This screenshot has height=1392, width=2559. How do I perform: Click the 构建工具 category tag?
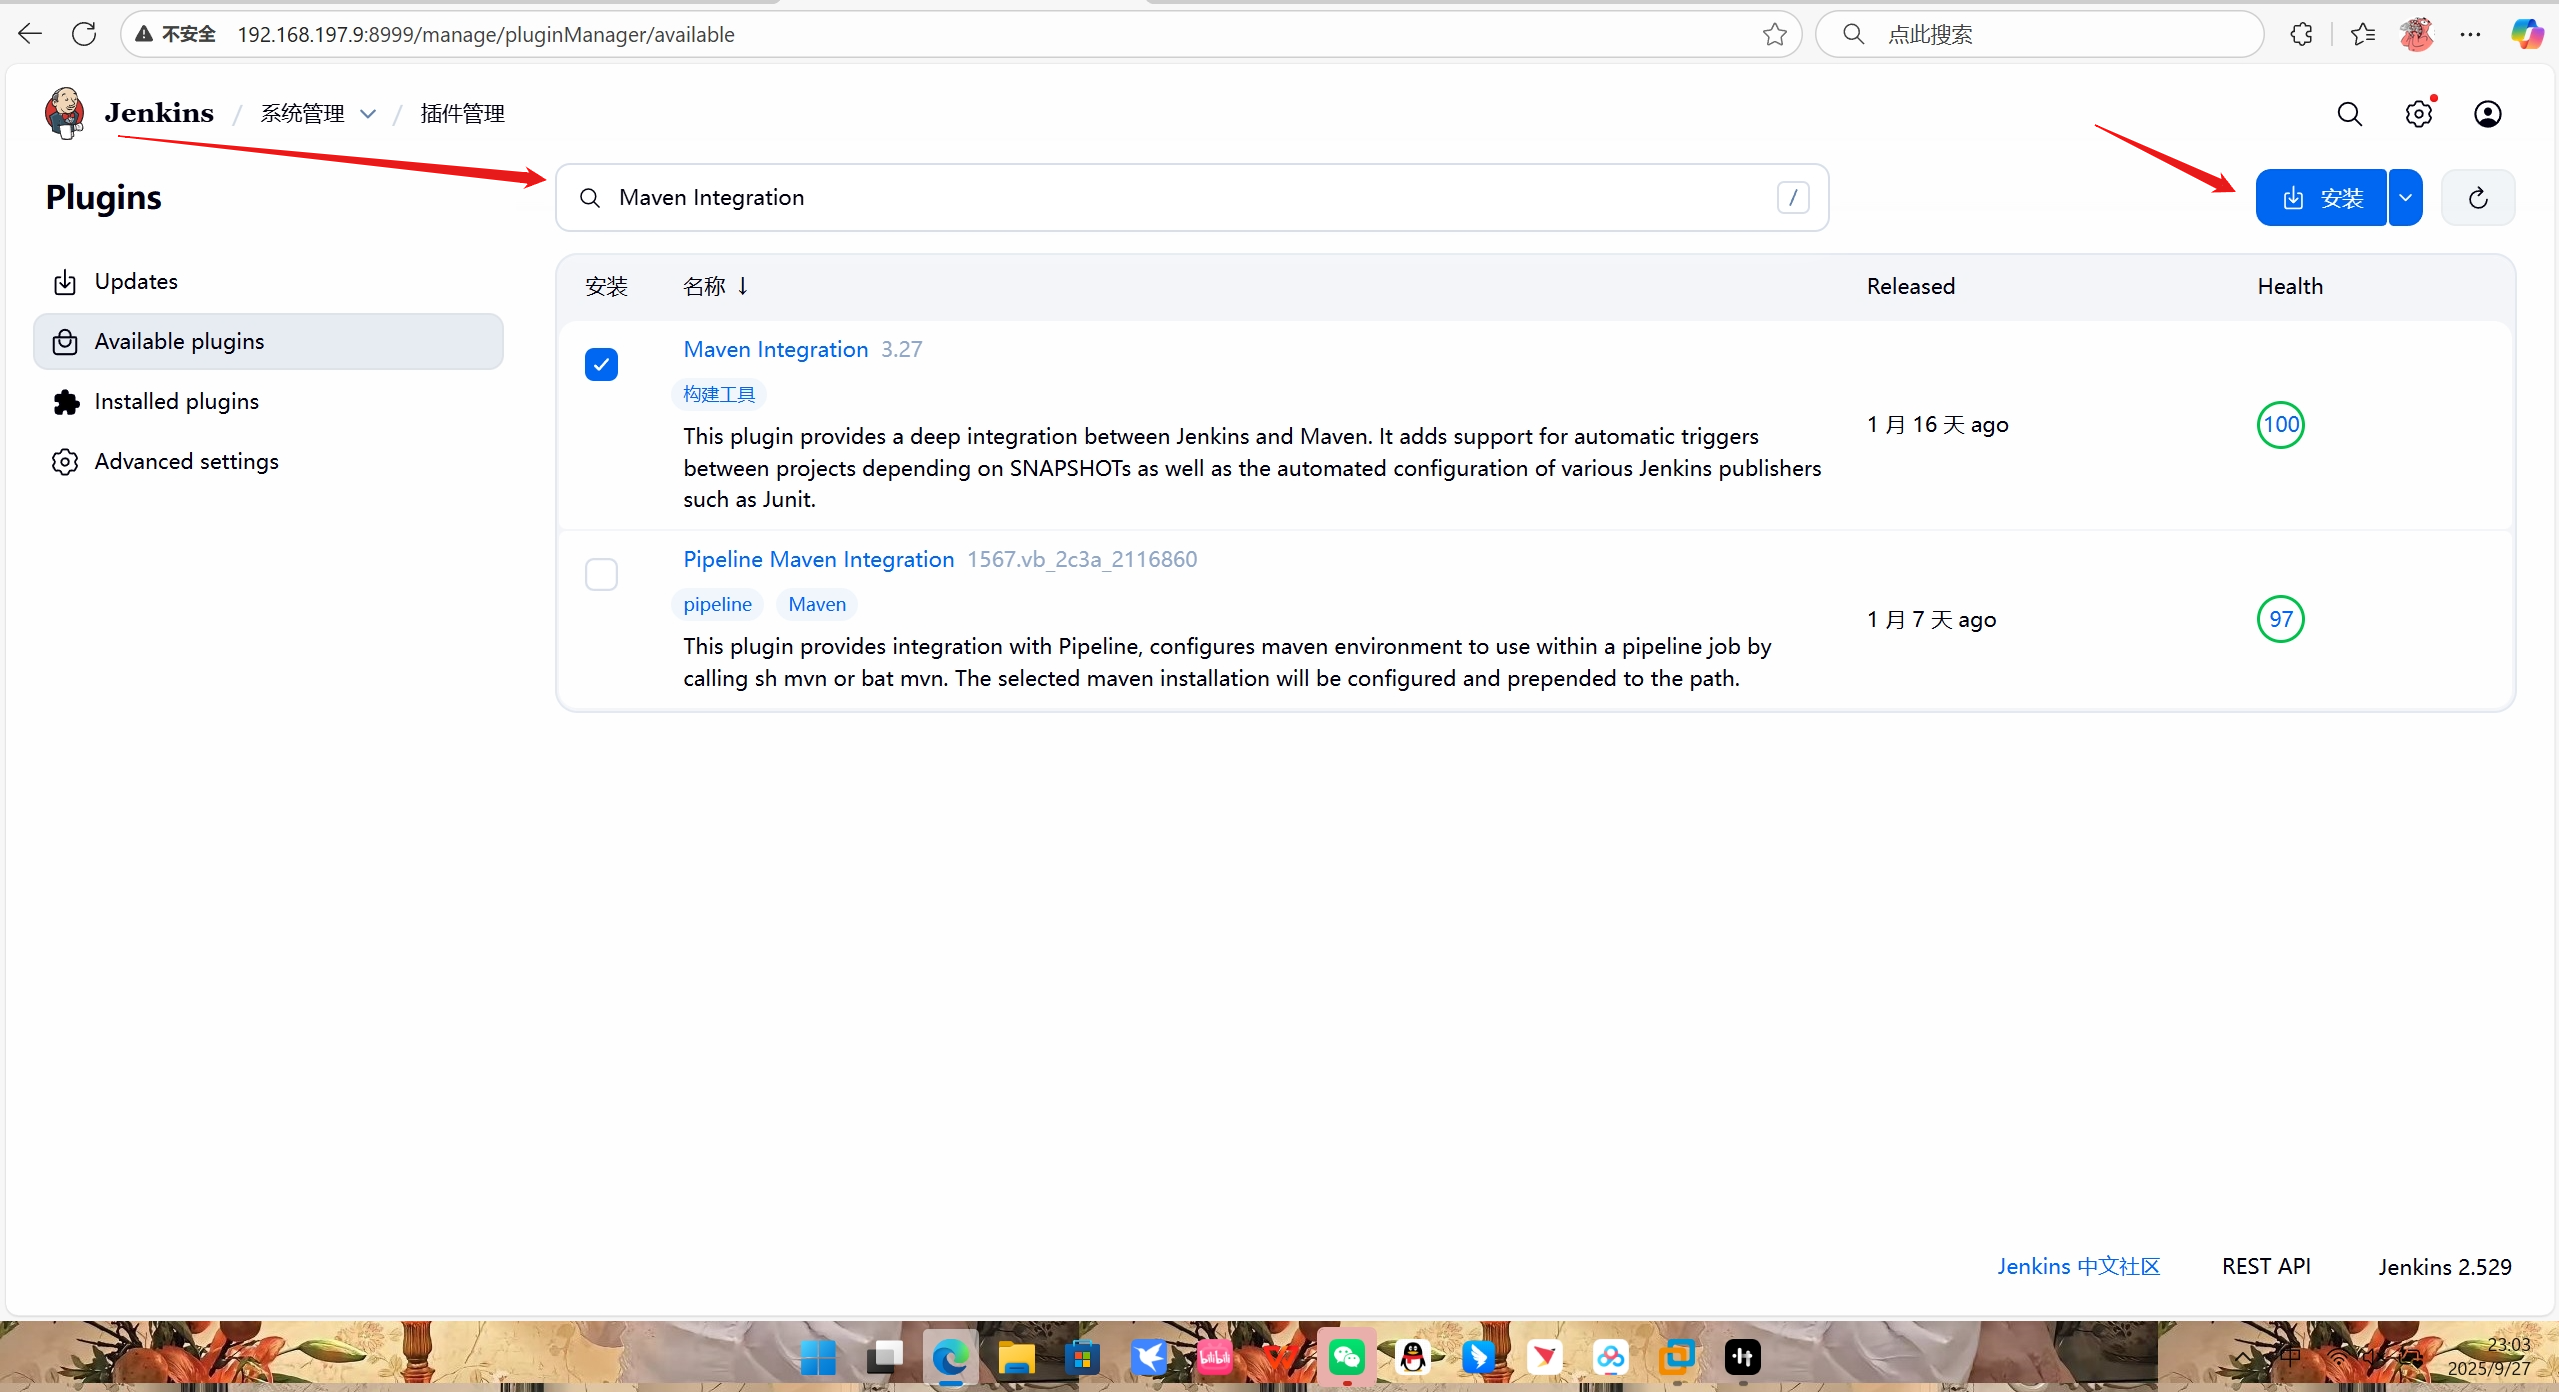(x=719, y=394)
